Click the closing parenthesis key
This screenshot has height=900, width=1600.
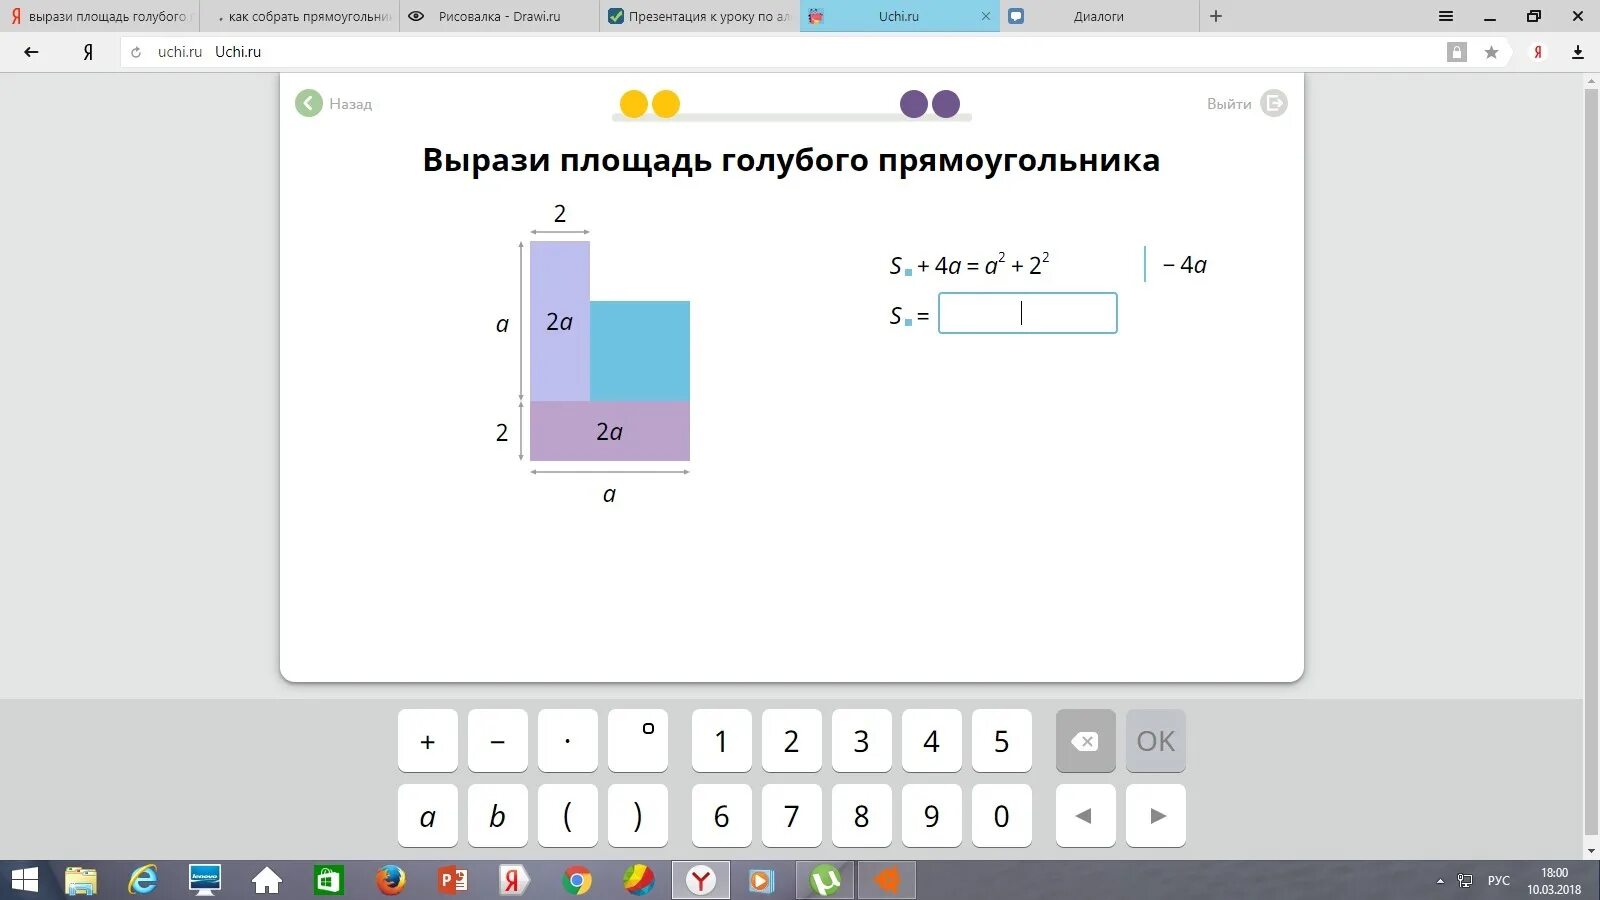tap(638, 816)
